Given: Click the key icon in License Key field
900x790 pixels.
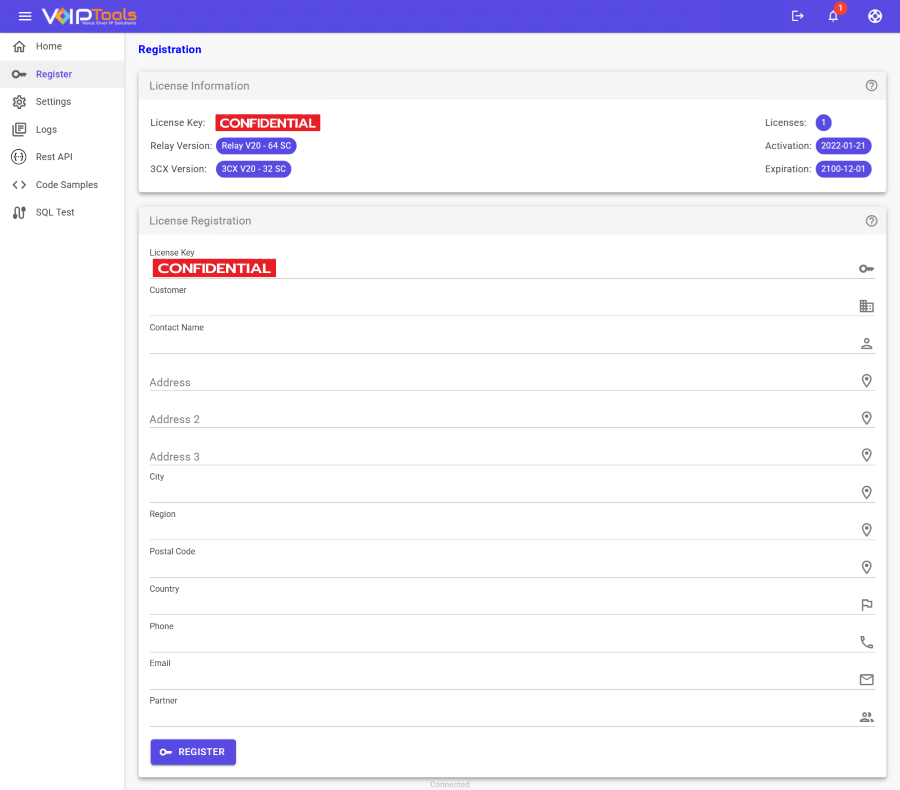Looking at the screenshot, I should [866, 269].
